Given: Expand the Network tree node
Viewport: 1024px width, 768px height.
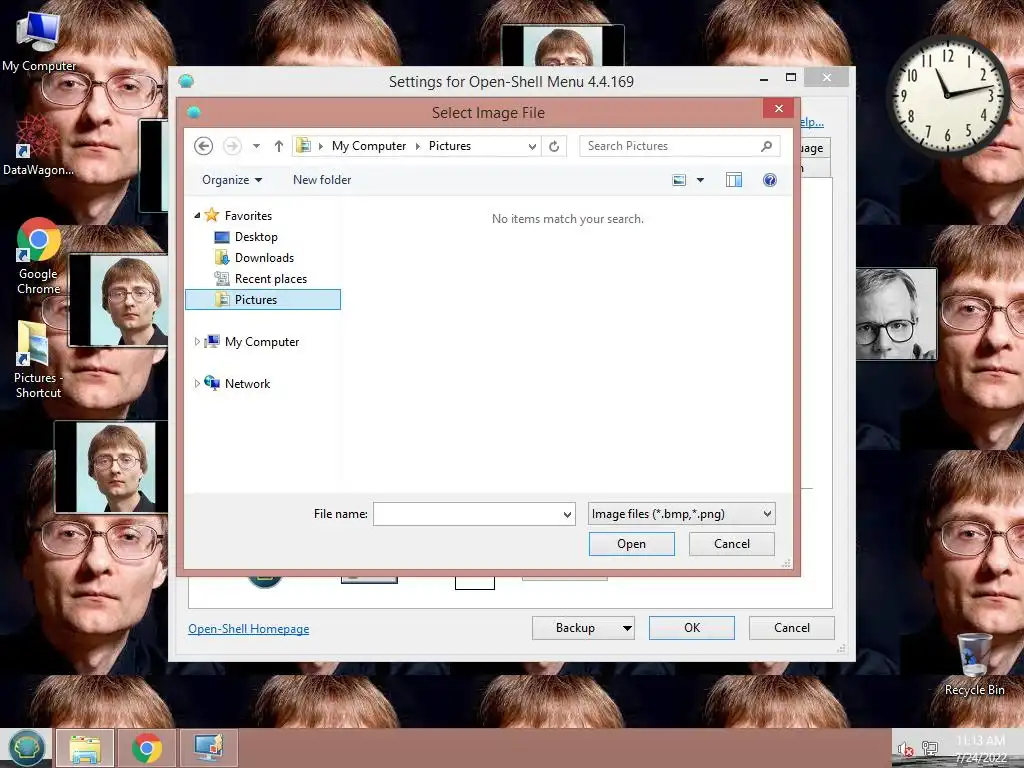Looking at the screenshot, I should (197, 383).
